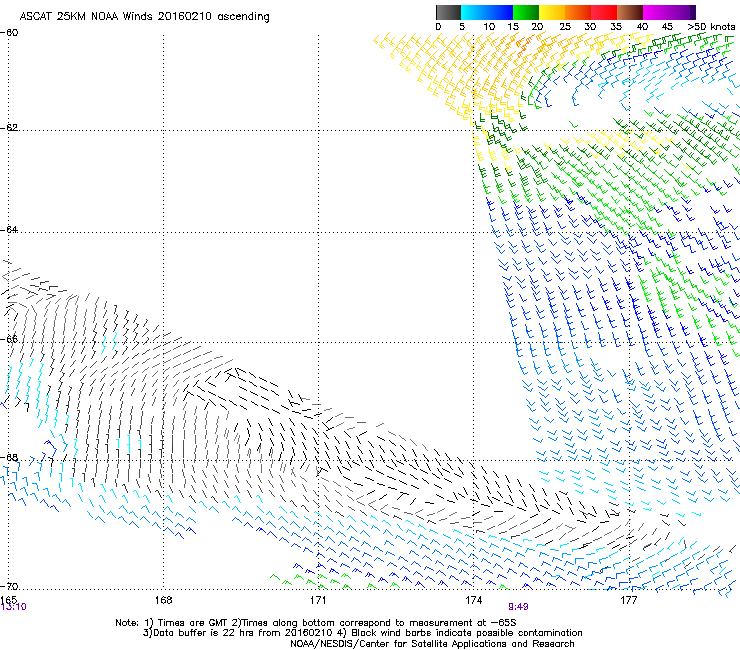740x650 pixels.
Task: Click the '165' longitude axis label
Action: (8, 600)
